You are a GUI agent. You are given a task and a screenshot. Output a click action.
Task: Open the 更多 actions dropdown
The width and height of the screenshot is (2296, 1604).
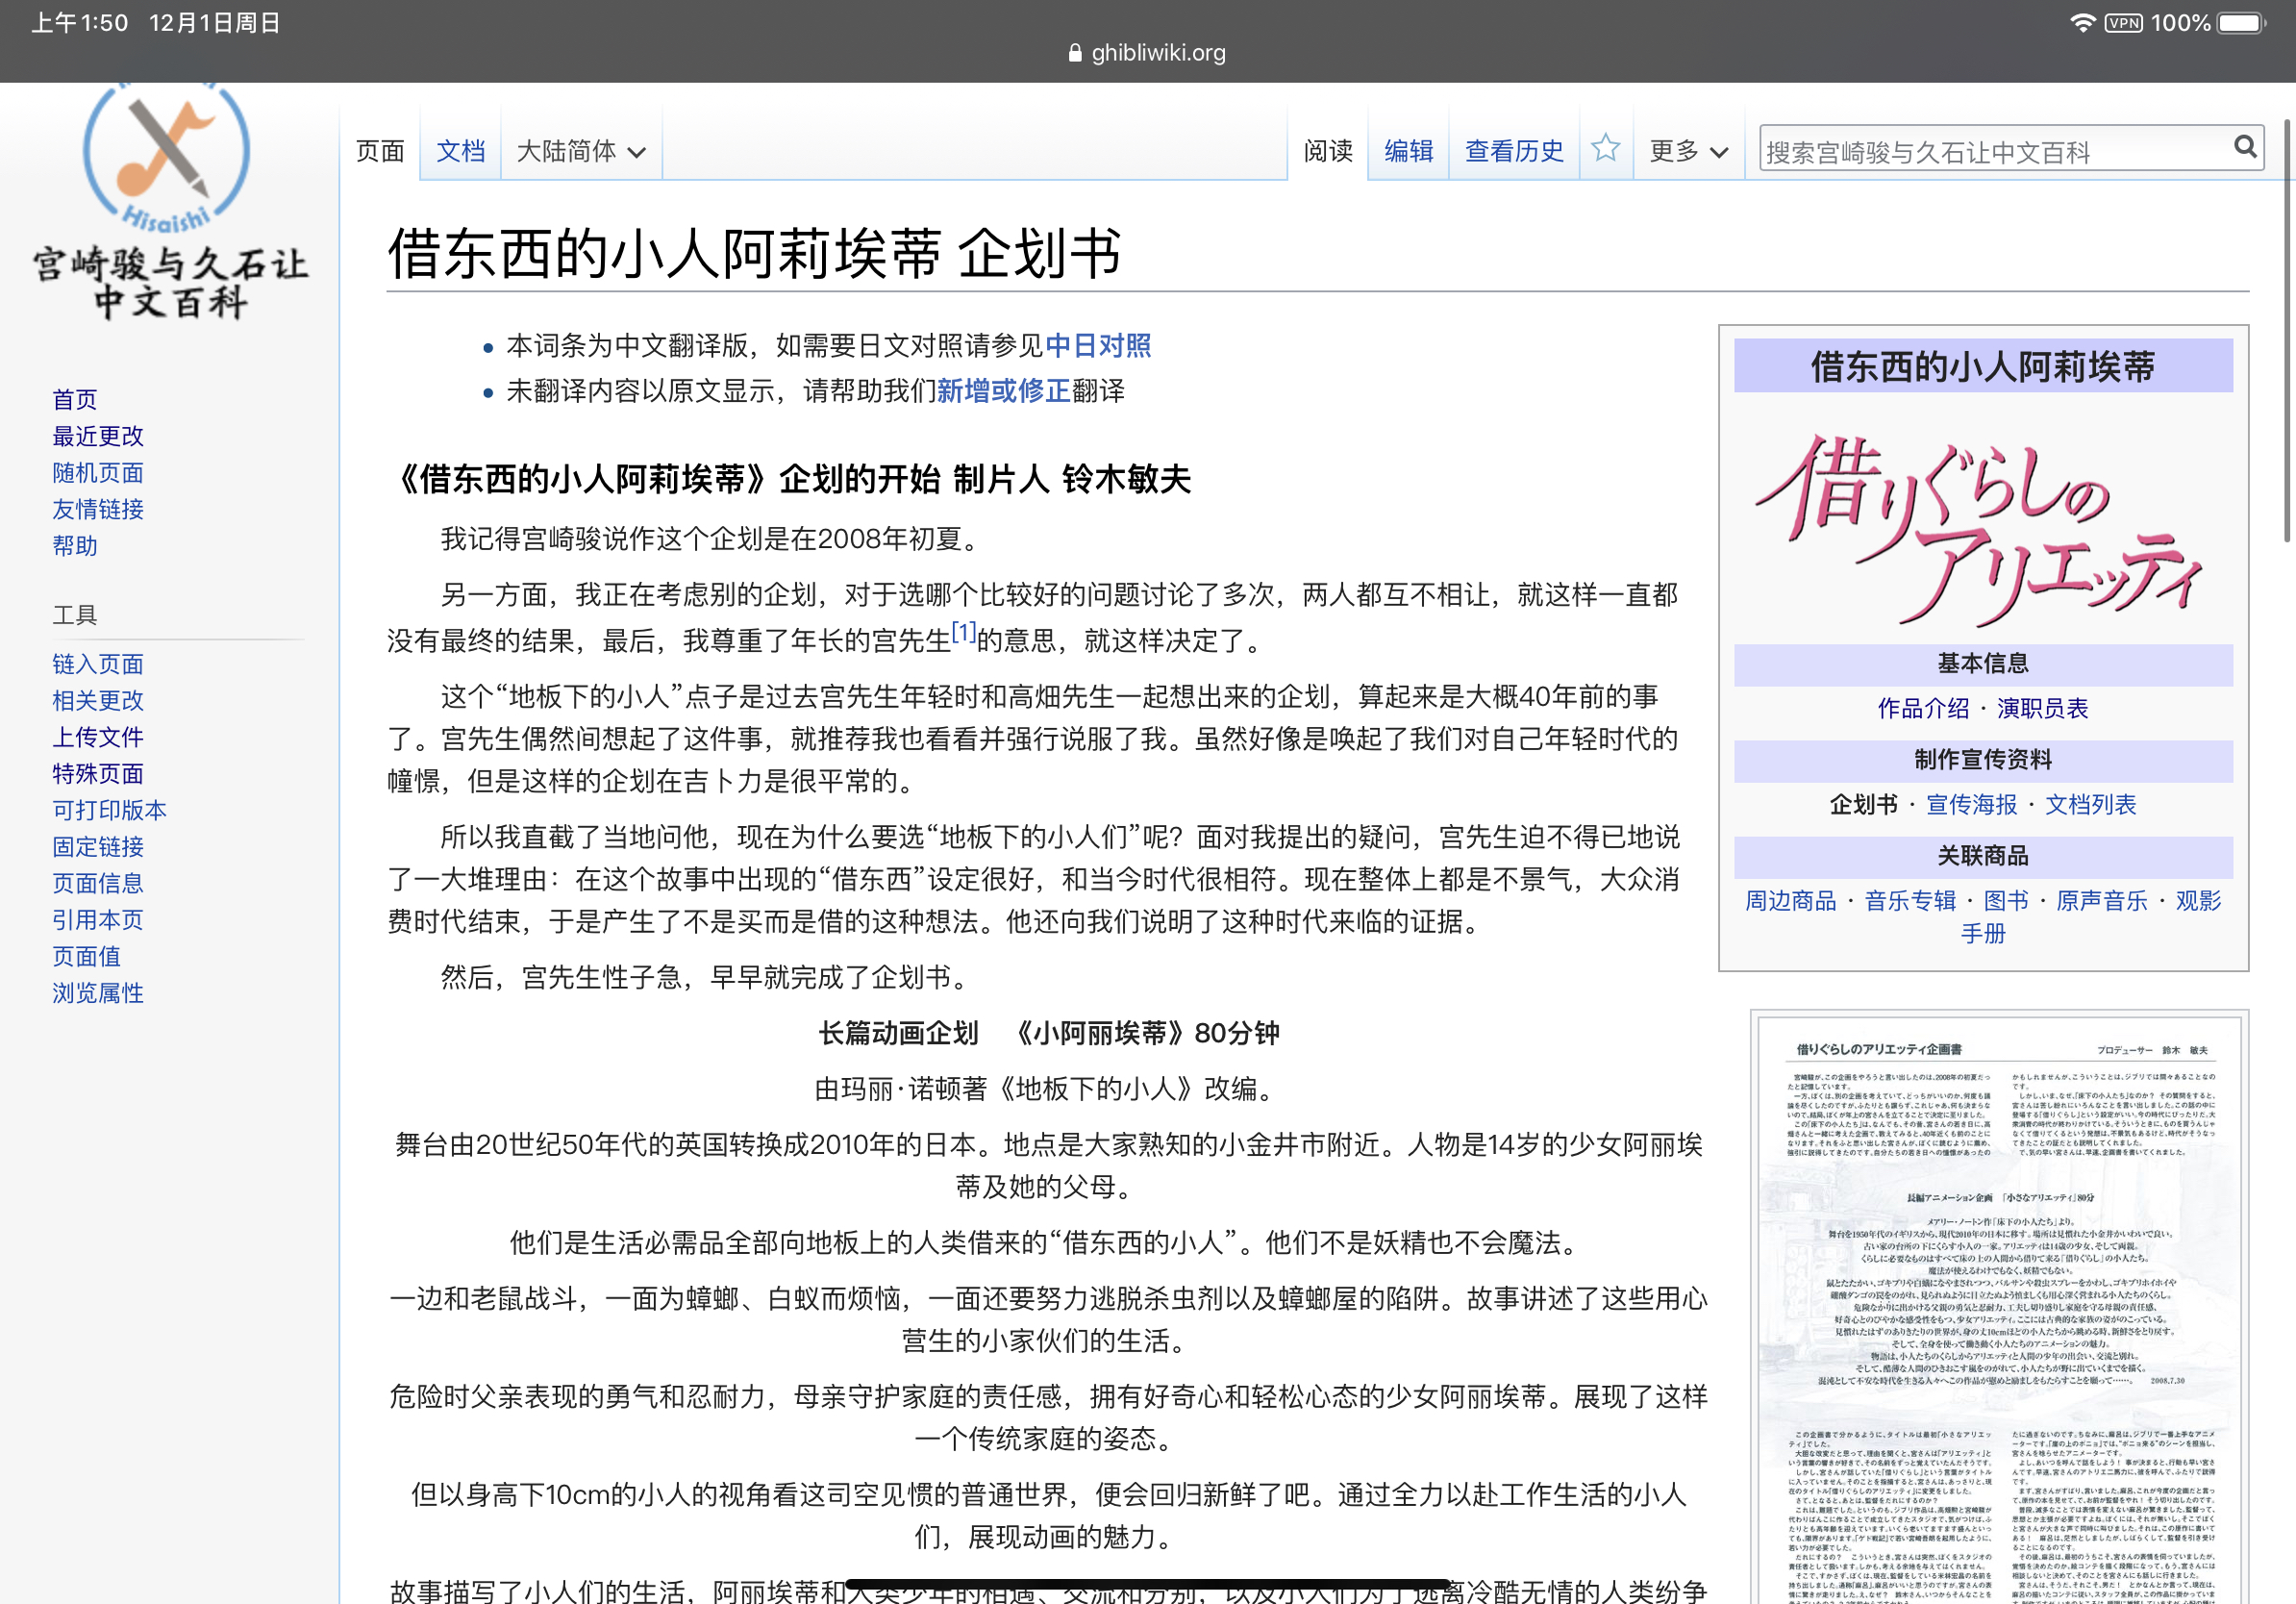click(x=1688, y=151)
